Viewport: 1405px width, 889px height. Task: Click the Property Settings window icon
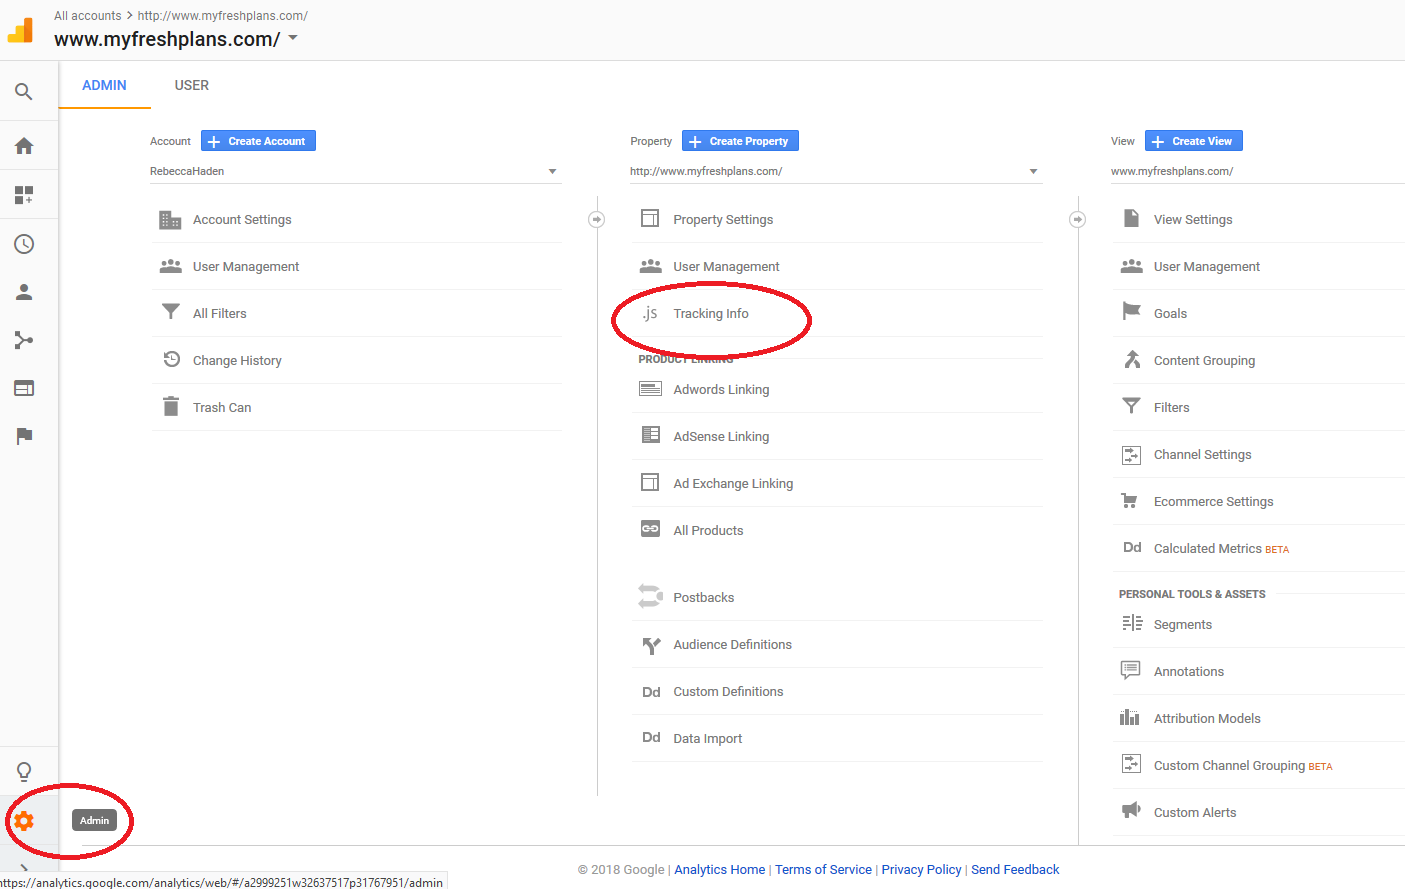coord(650,218)
